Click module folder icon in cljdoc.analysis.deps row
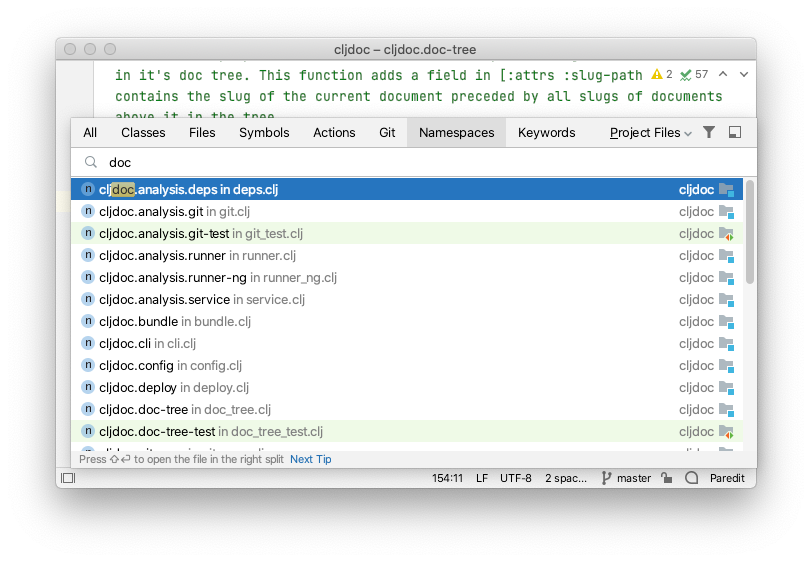The image size is (812, 562). (x=727, y=190)
